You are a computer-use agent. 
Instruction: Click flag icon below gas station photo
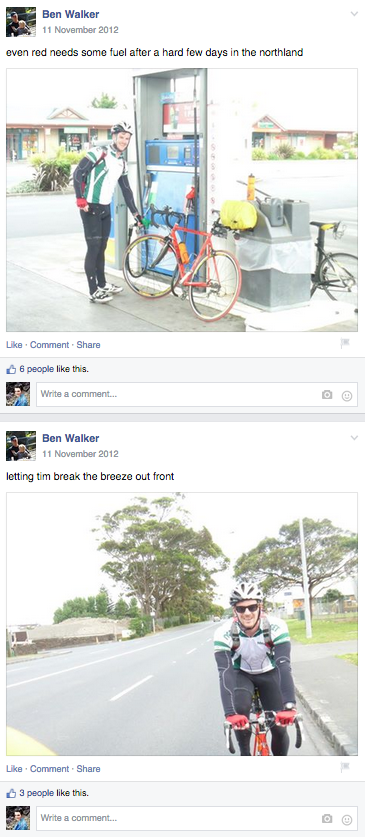coord(345,344)
